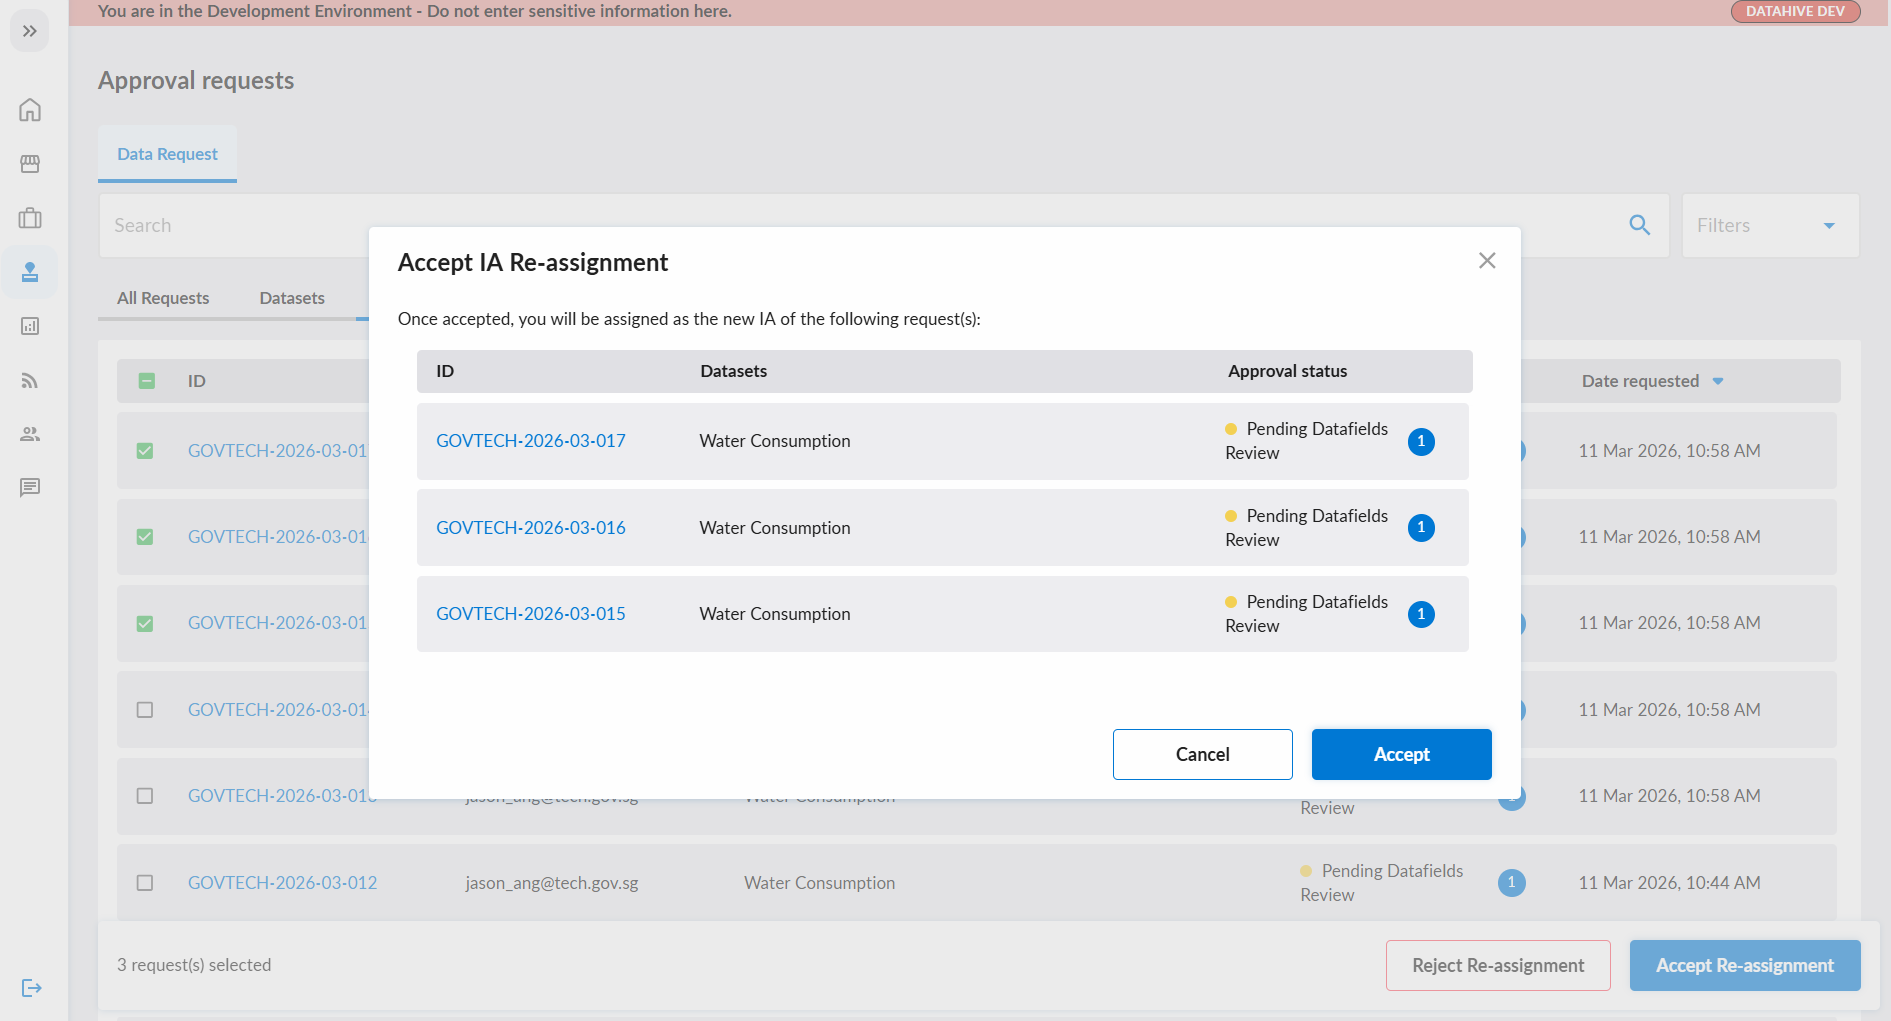Viewport: 1891px width, 1021px height.
Task: Click the search magnifier icon
Action: [x=1639, y=225]
